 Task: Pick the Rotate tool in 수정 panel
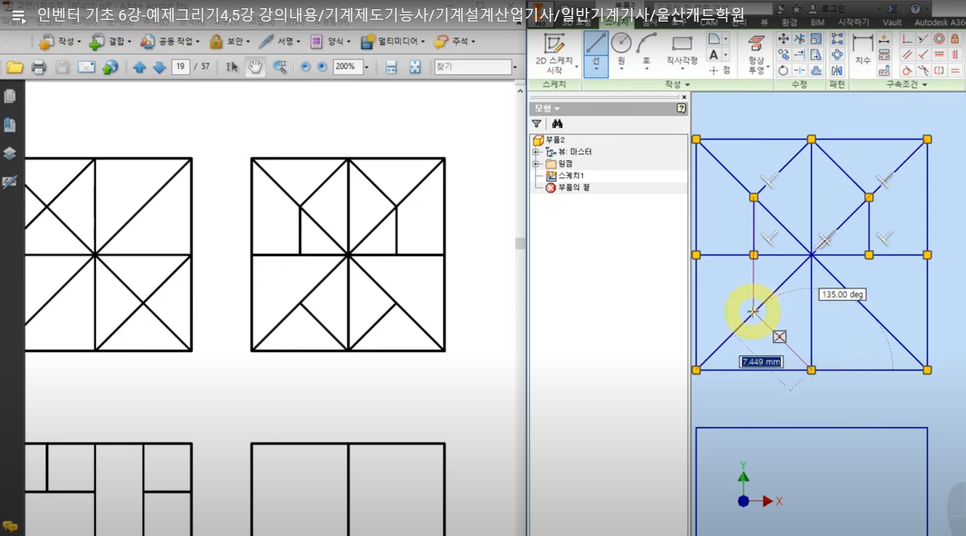coord(783,70)
